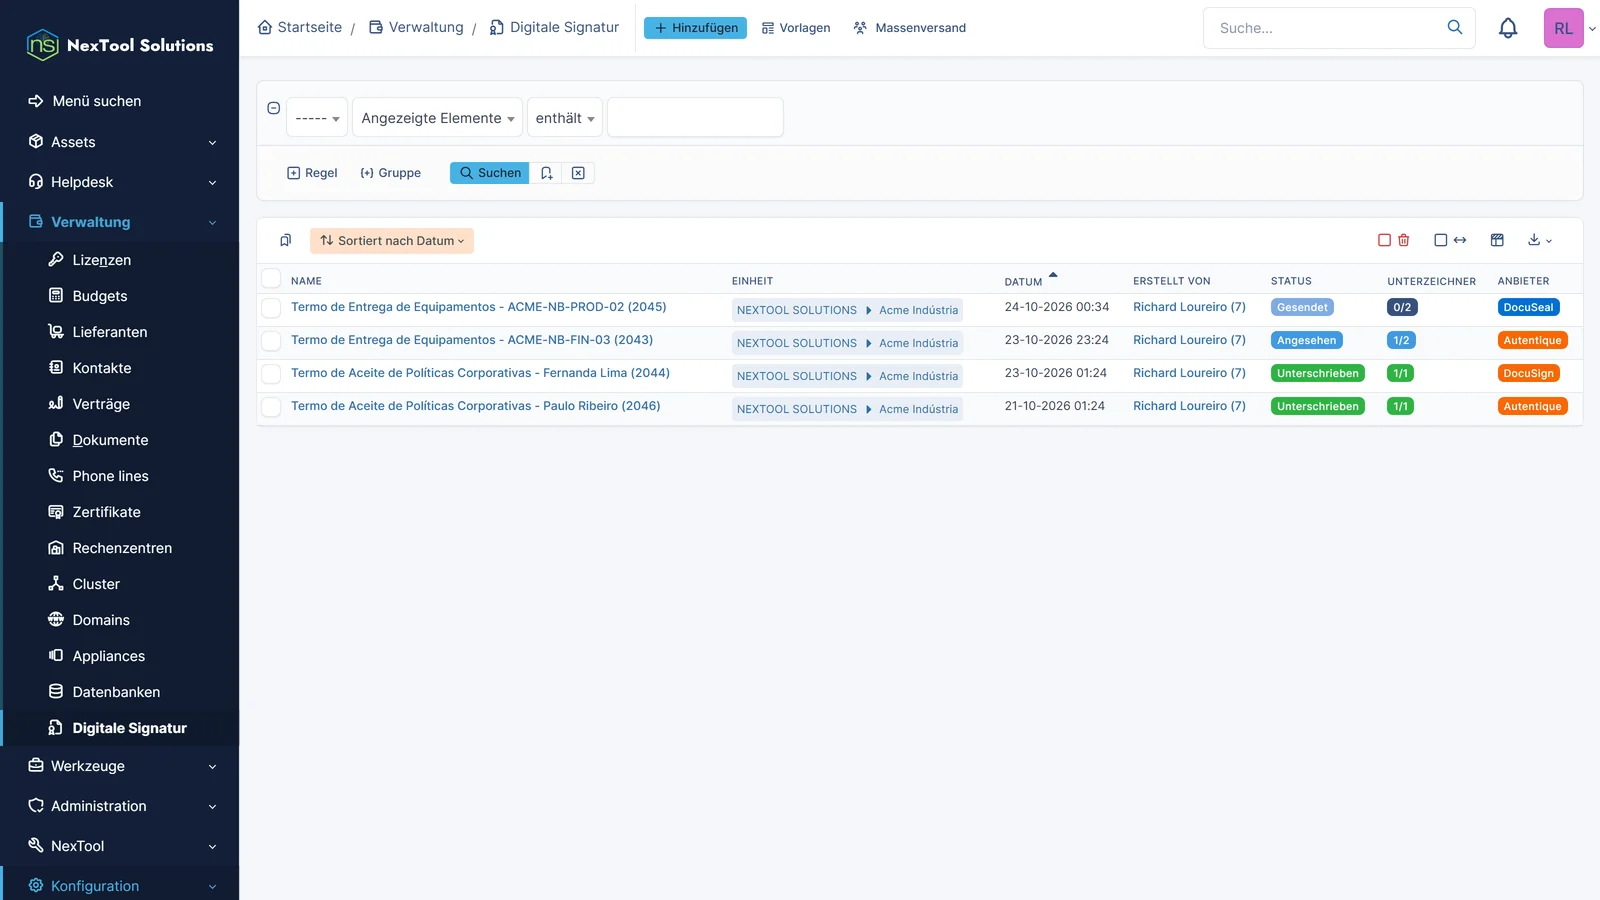This screenshot has width=1600, height=900.
Task: Click the RL user avatar
Action: [1564, 28]
